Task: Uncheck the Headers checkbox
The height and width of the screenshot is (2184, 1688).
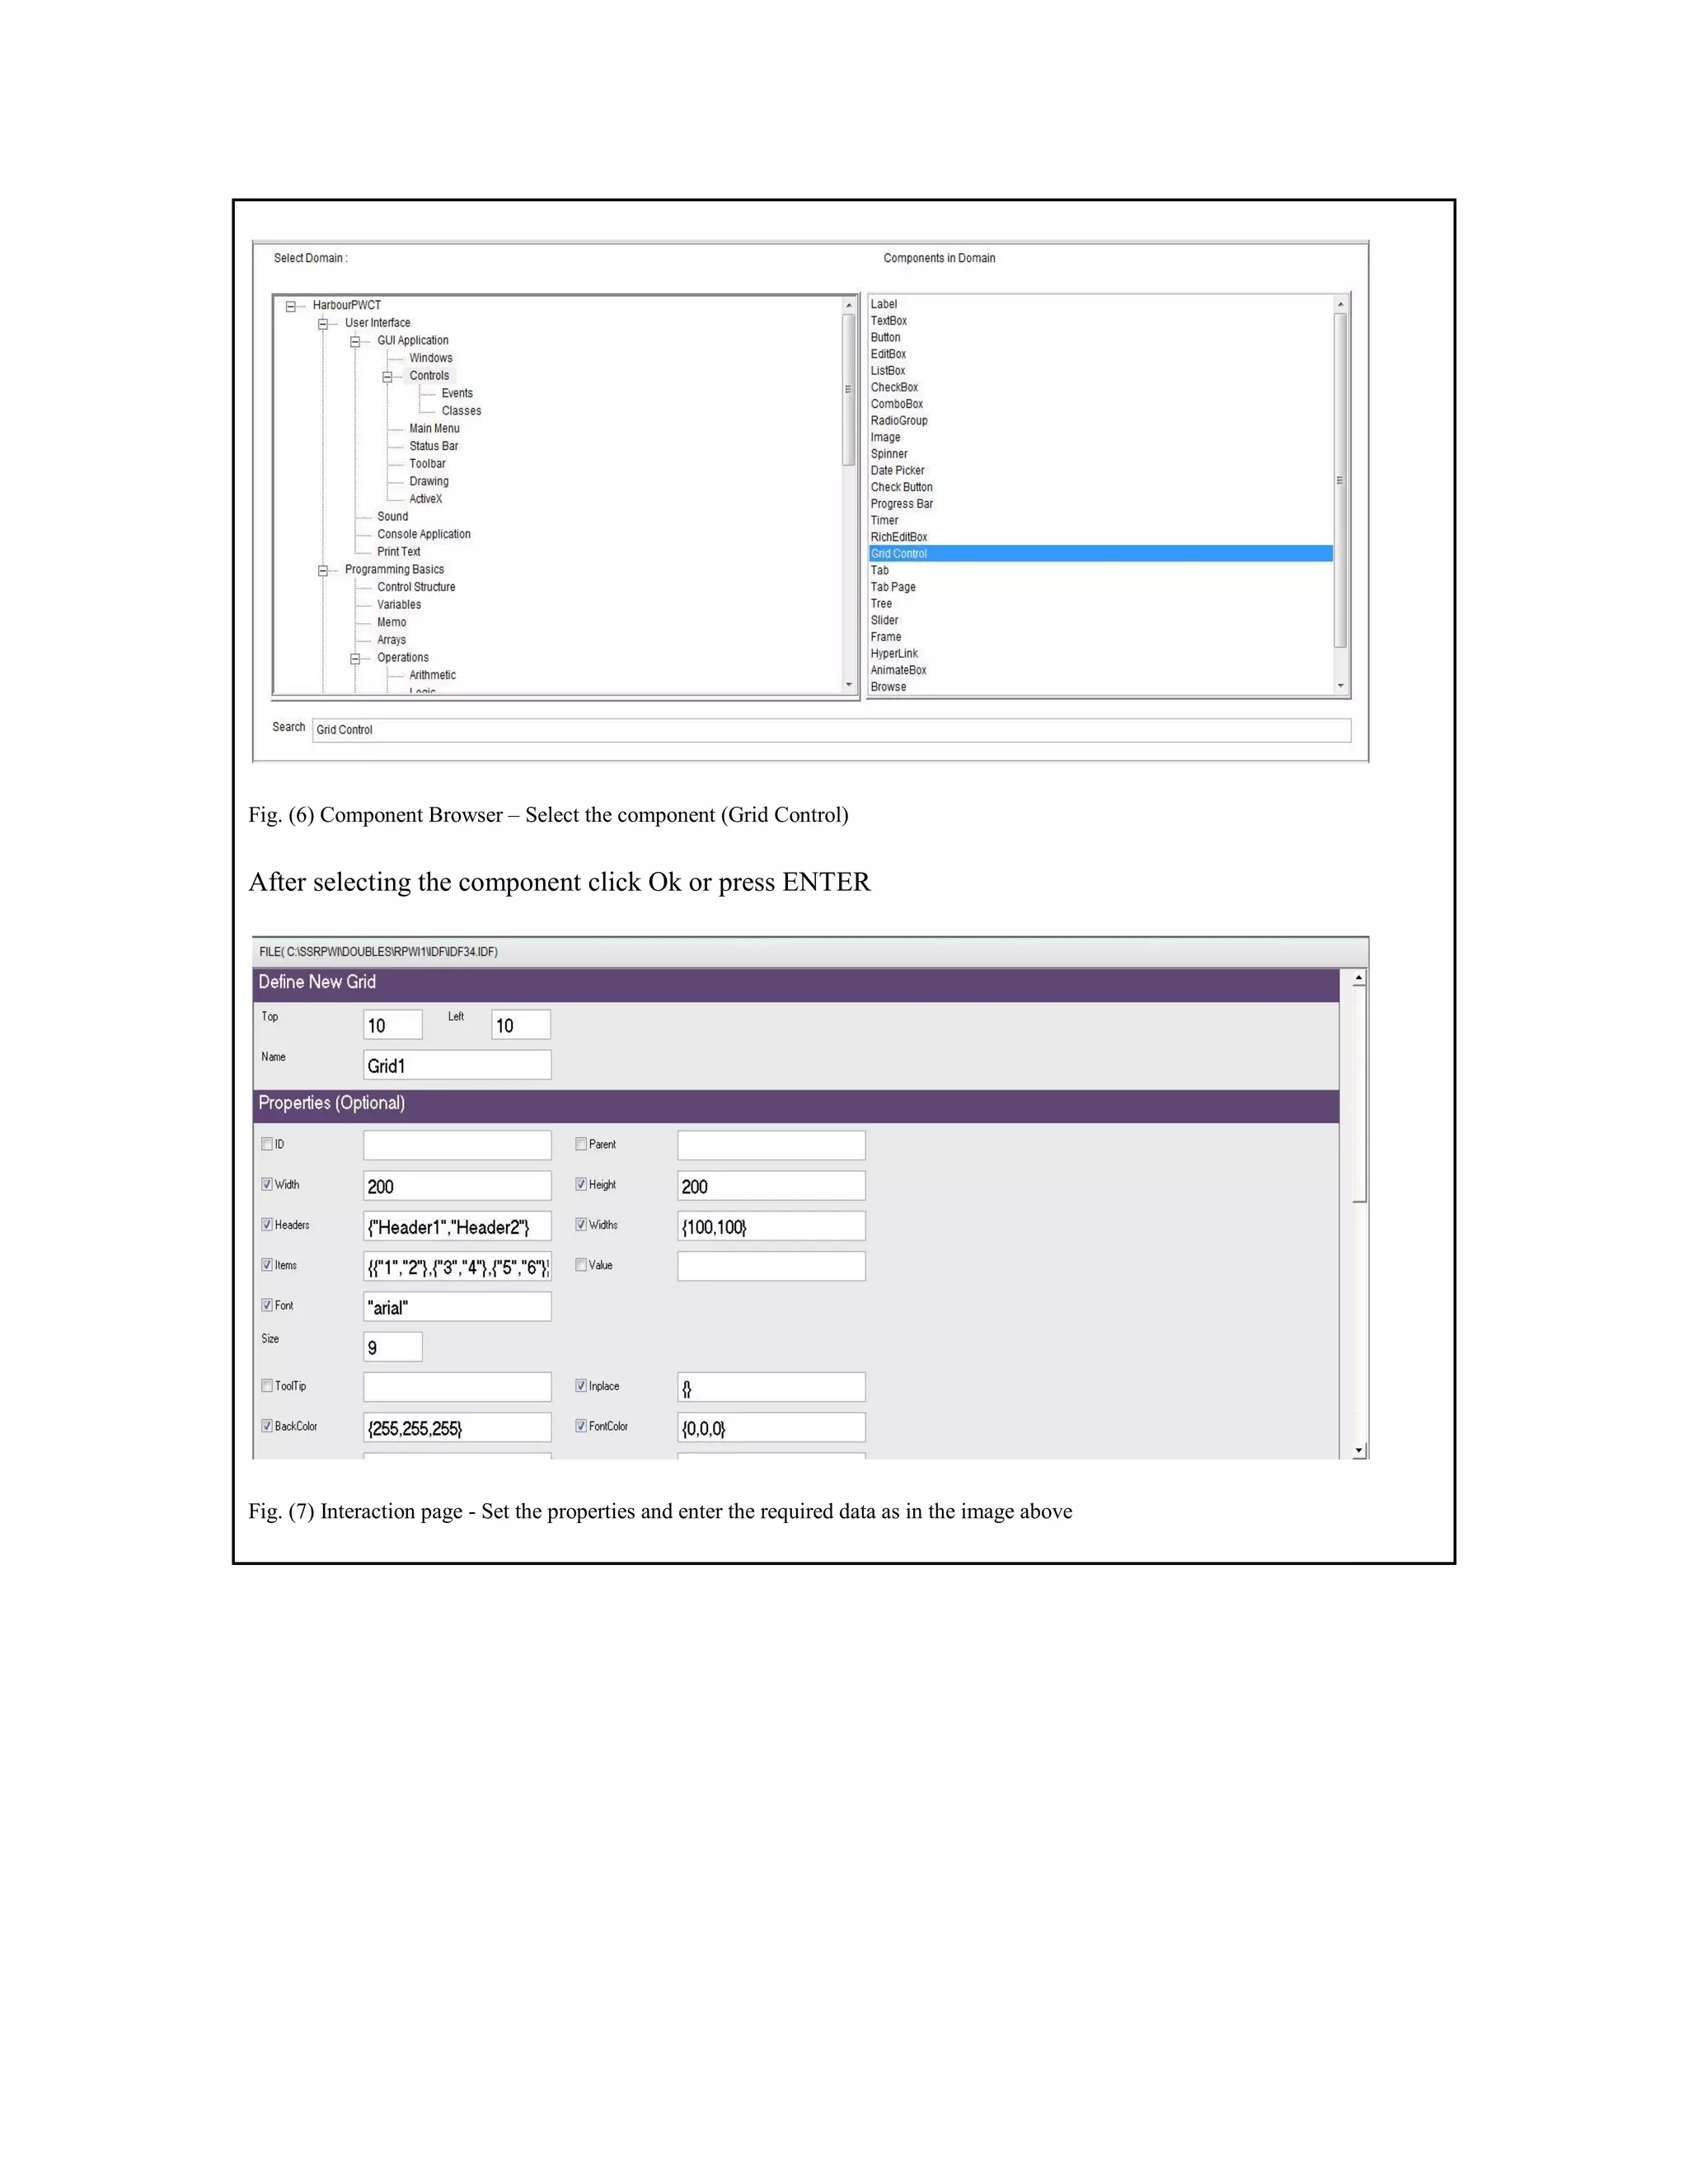Action: click(267, 1224)
